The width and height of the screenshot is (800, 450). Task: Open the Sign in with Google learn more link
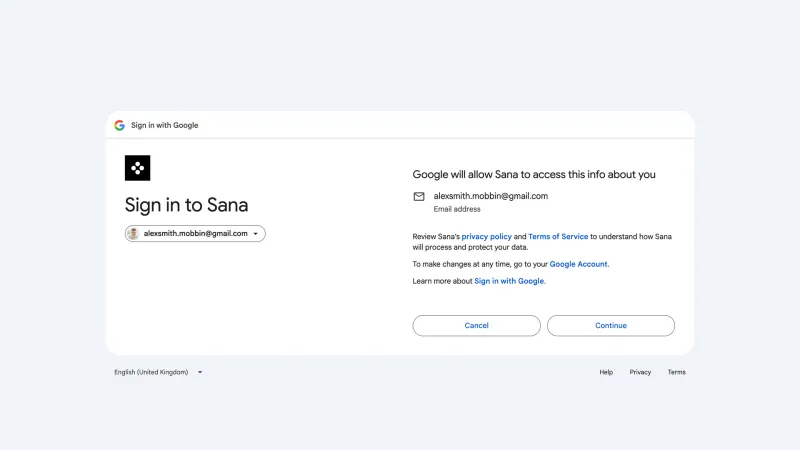pyautogui.click(x=509, y=281)
